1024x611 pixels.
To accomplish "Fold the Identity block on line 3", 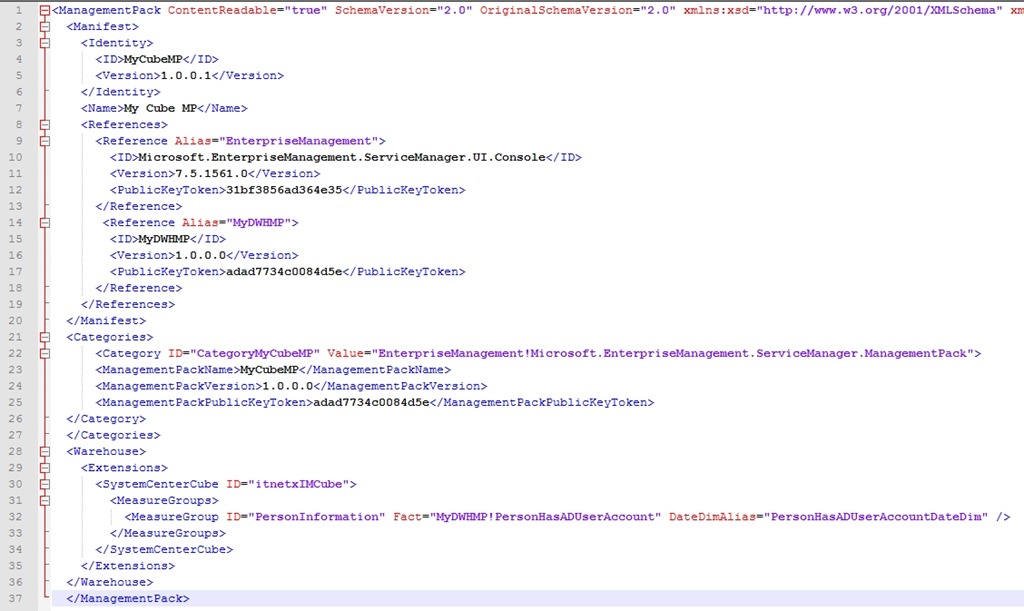I will pyautogui.click(x=44, y=43).
